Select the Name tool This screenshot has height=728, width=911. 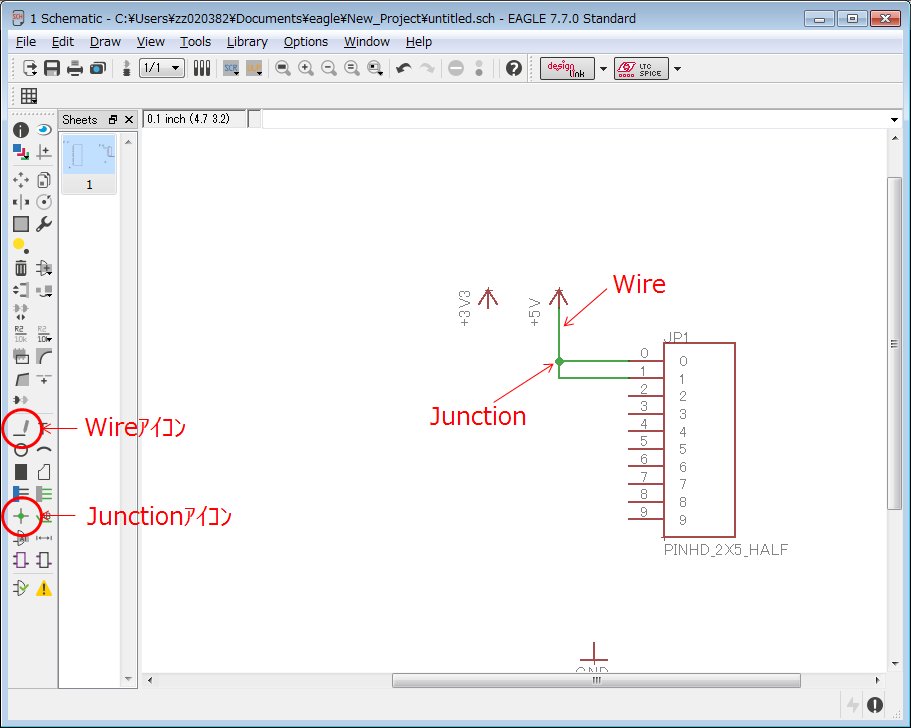click(21, 334)
